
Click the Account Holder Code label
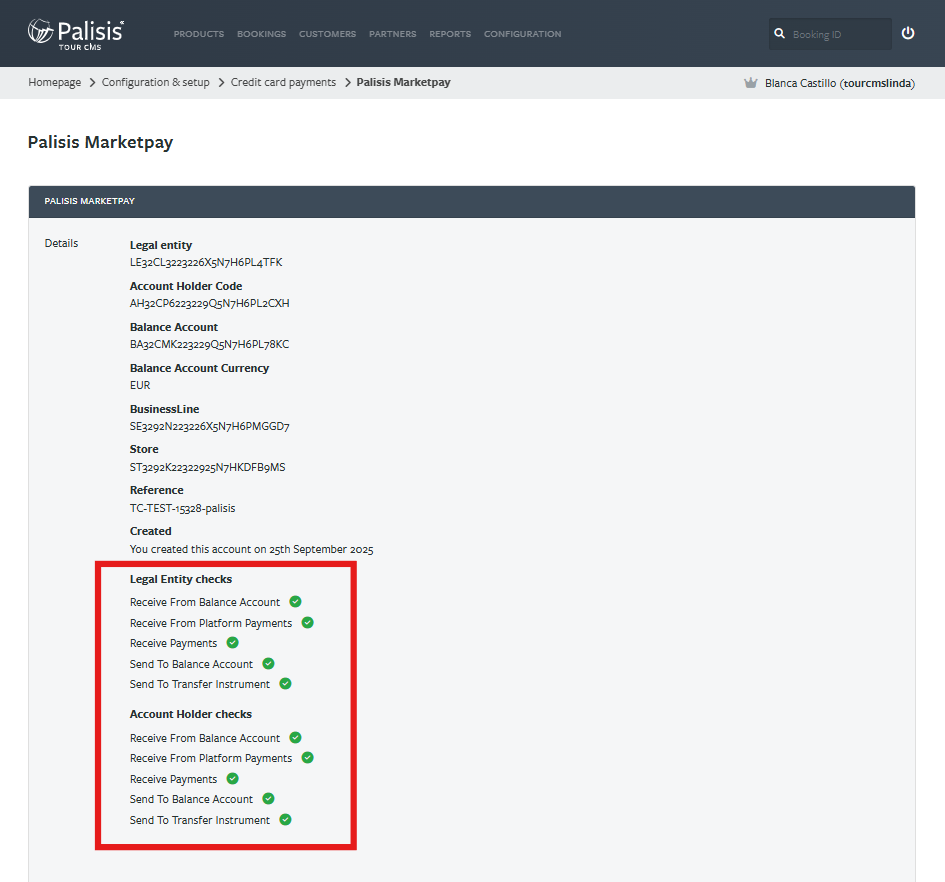[x=186, y=286]
